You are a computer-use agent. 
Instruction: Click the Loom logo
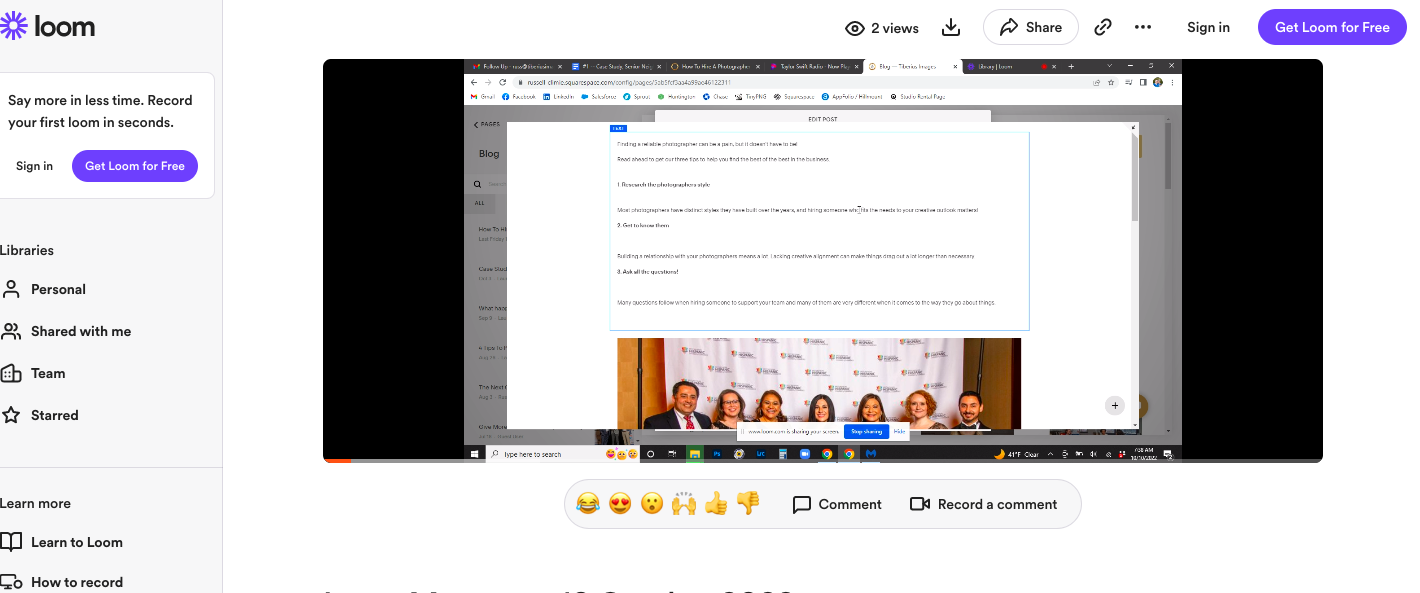(x=47, y=26)
